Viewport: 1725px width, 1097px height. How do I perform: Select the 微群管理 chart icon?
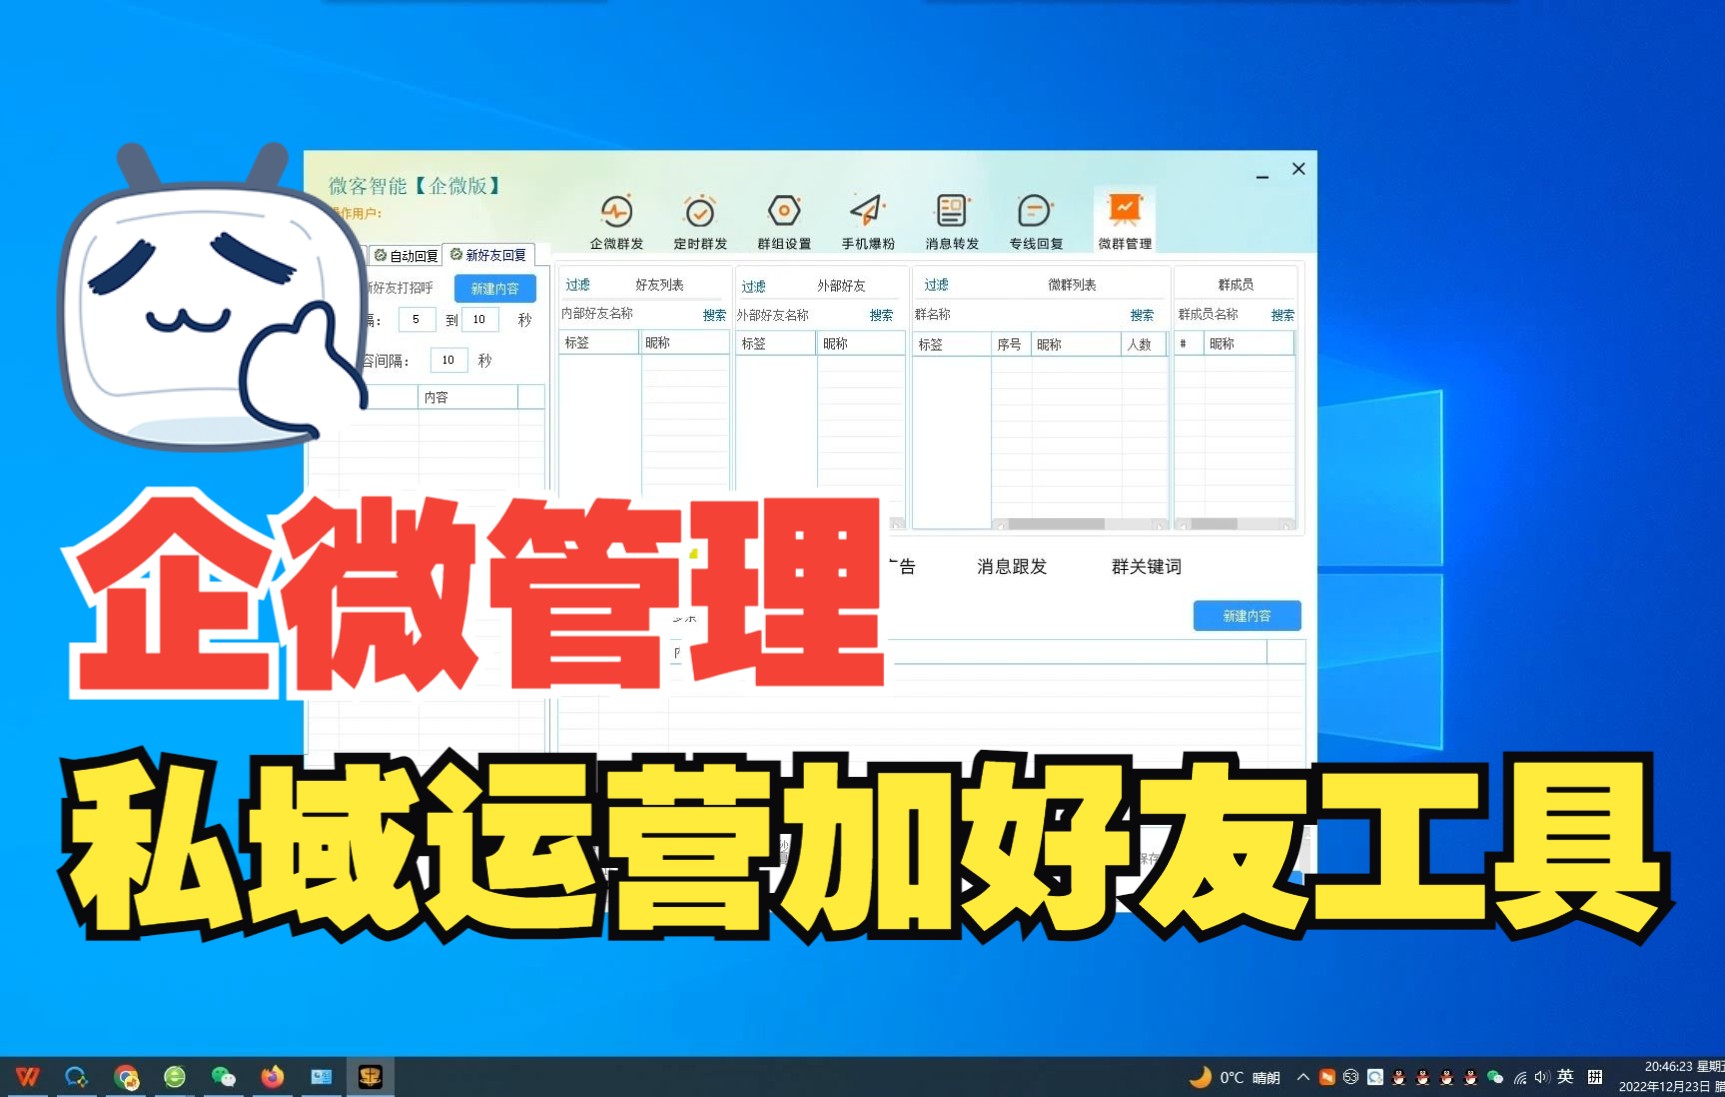pos(1125,220)
